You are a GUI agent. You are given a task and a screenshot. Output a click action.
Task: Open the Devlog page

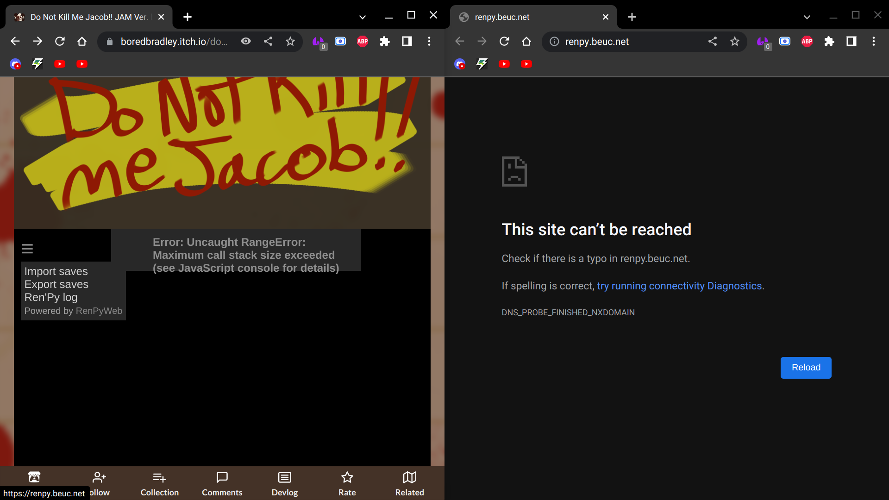(285, 484)
